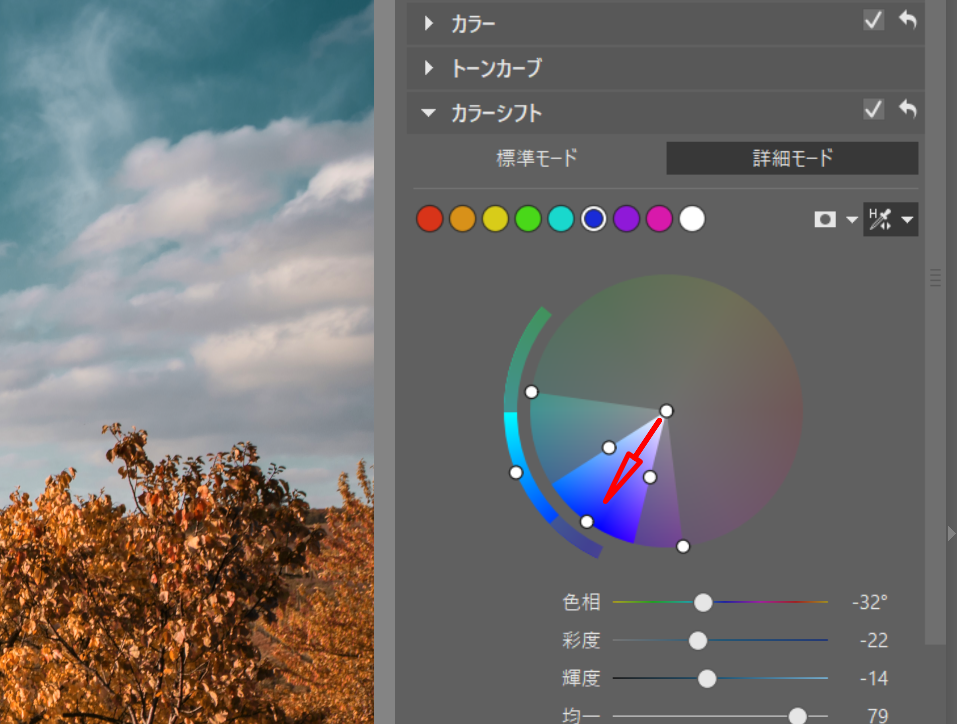Select the cyan color swatch
957x724 pixels.
pos(561,219)
